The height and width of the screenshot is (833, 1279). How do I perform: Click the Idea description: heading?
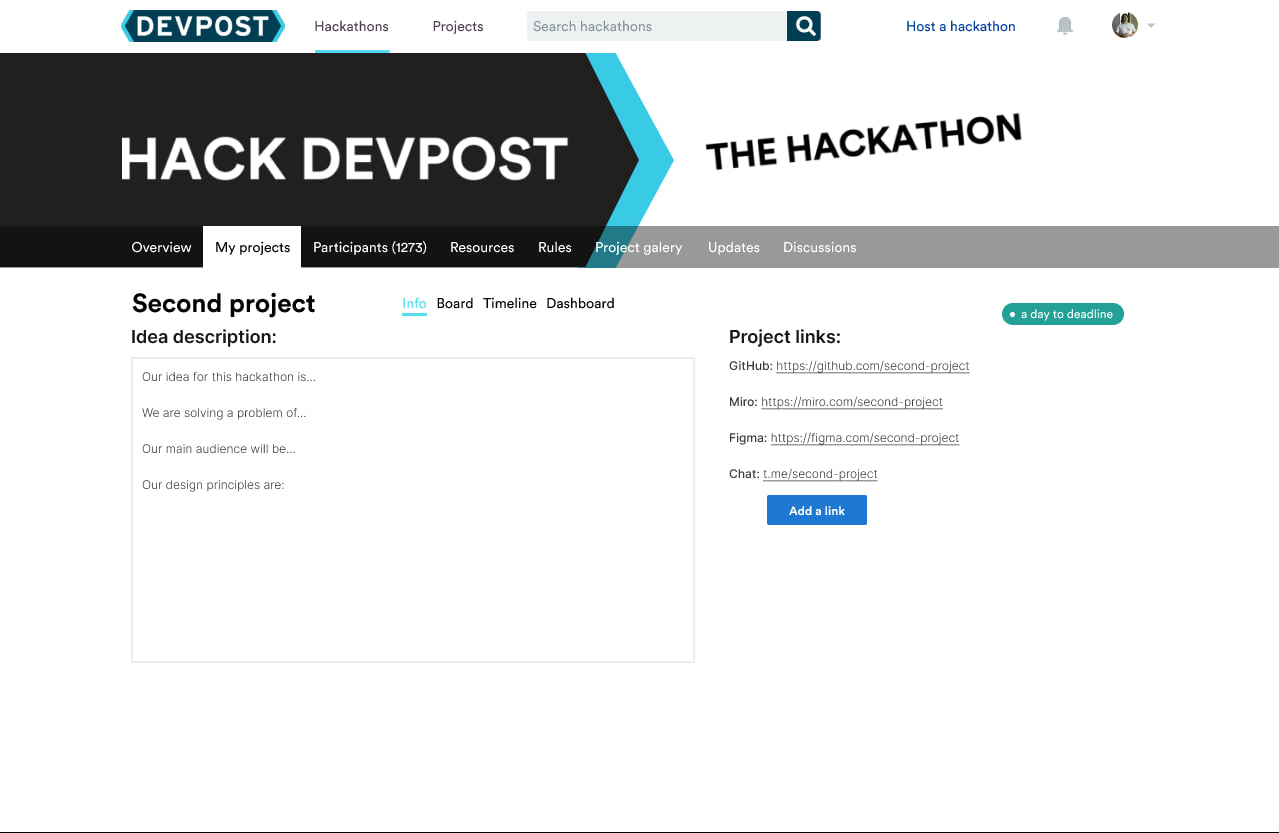tap(204, 337)
